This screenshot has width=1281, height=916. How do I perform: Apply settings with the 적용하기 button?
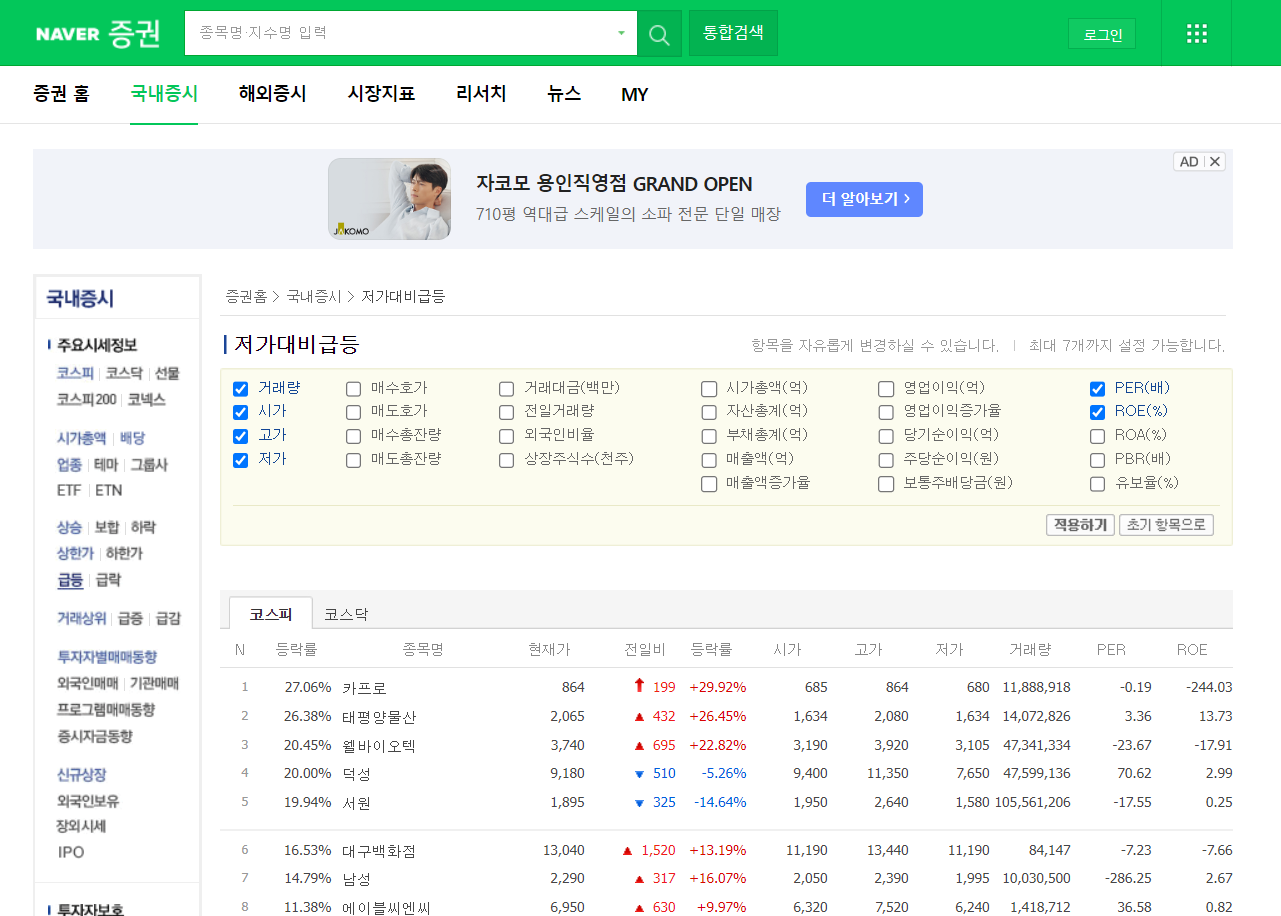pos(1079,524)
